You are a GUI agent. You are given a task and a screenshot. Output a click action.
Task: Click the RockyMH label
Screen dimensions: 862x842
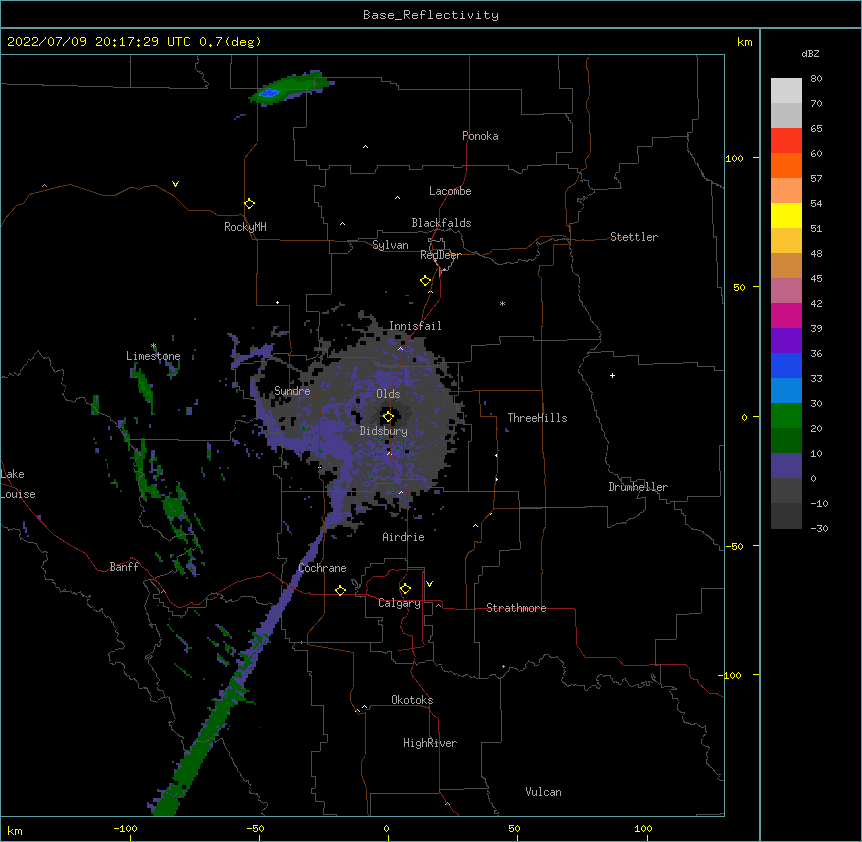click(245, 227)
